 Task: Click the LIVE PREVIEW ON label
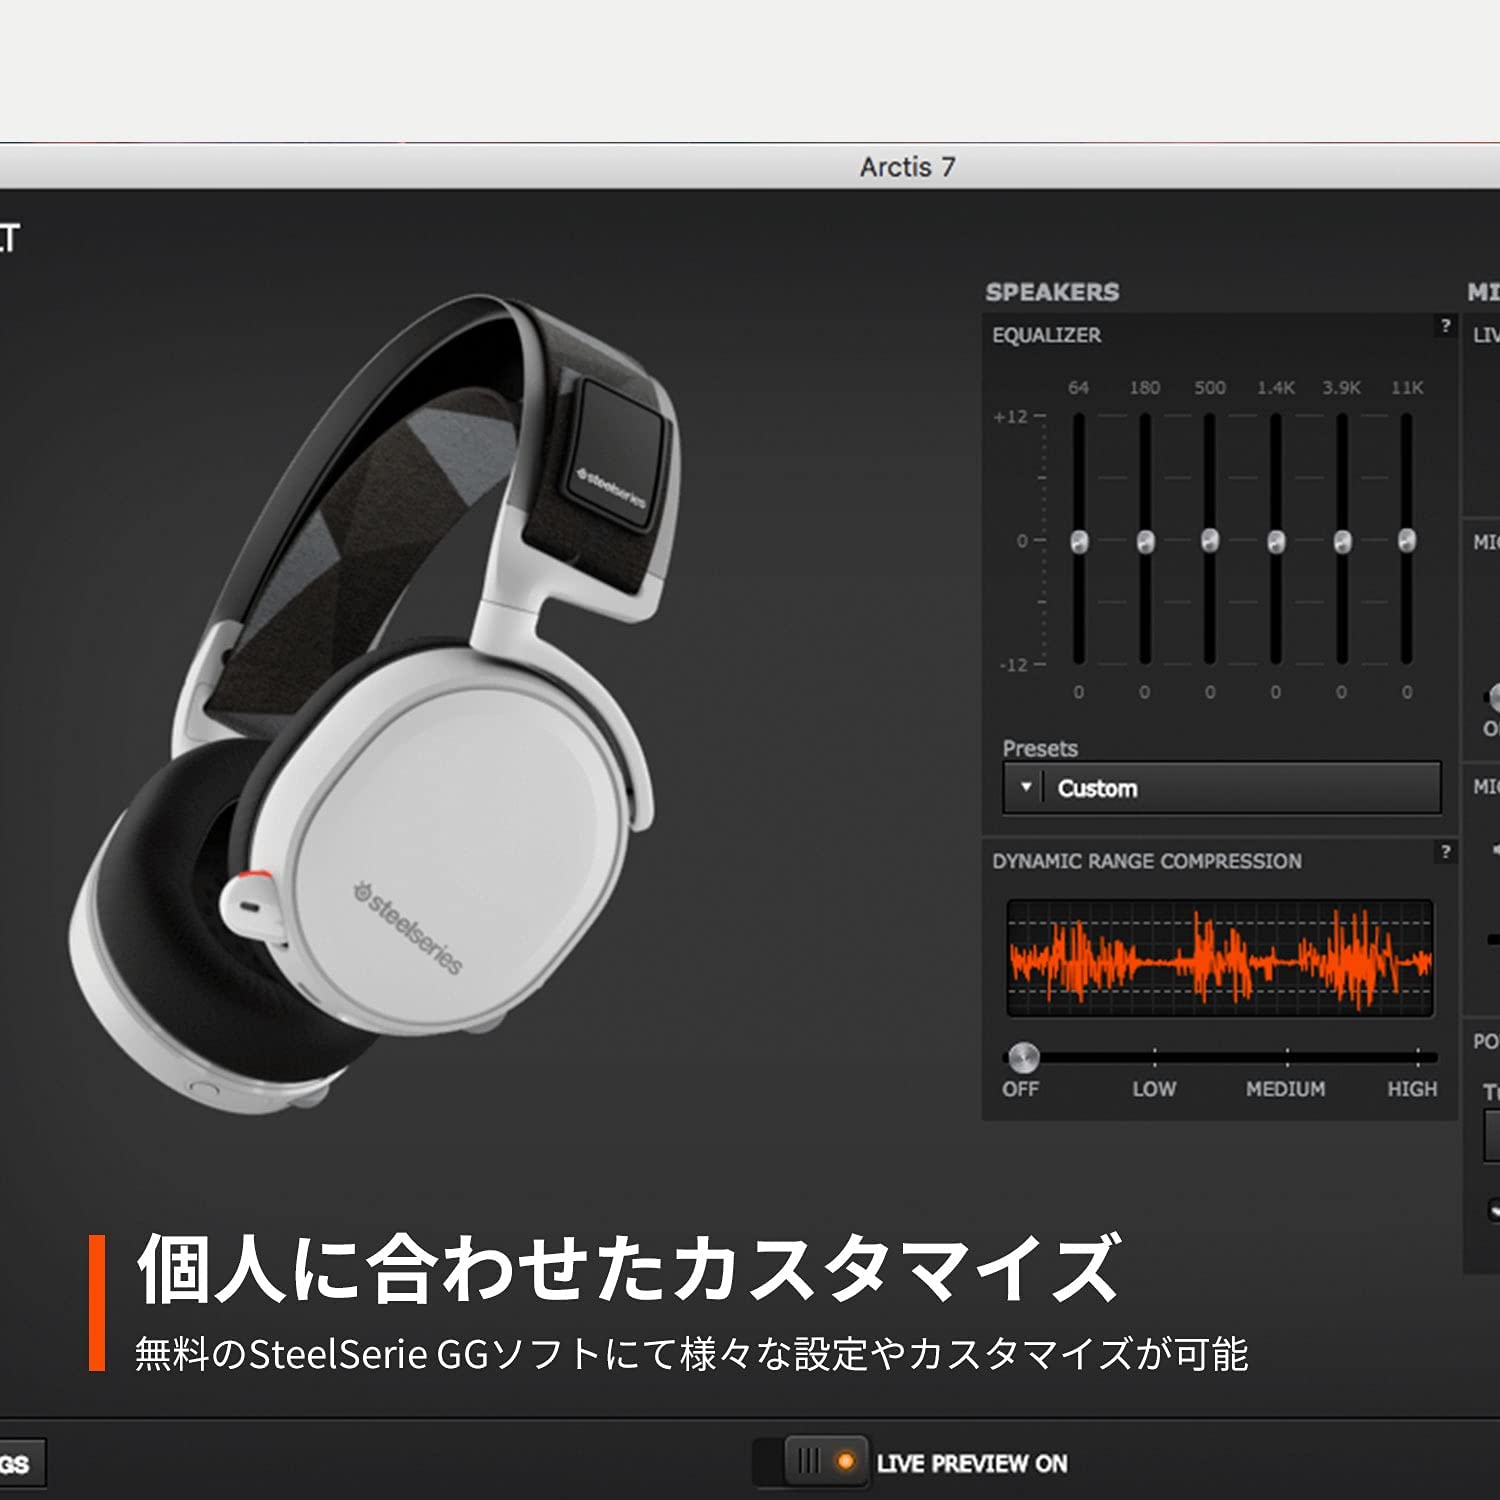click(972, 1464)
